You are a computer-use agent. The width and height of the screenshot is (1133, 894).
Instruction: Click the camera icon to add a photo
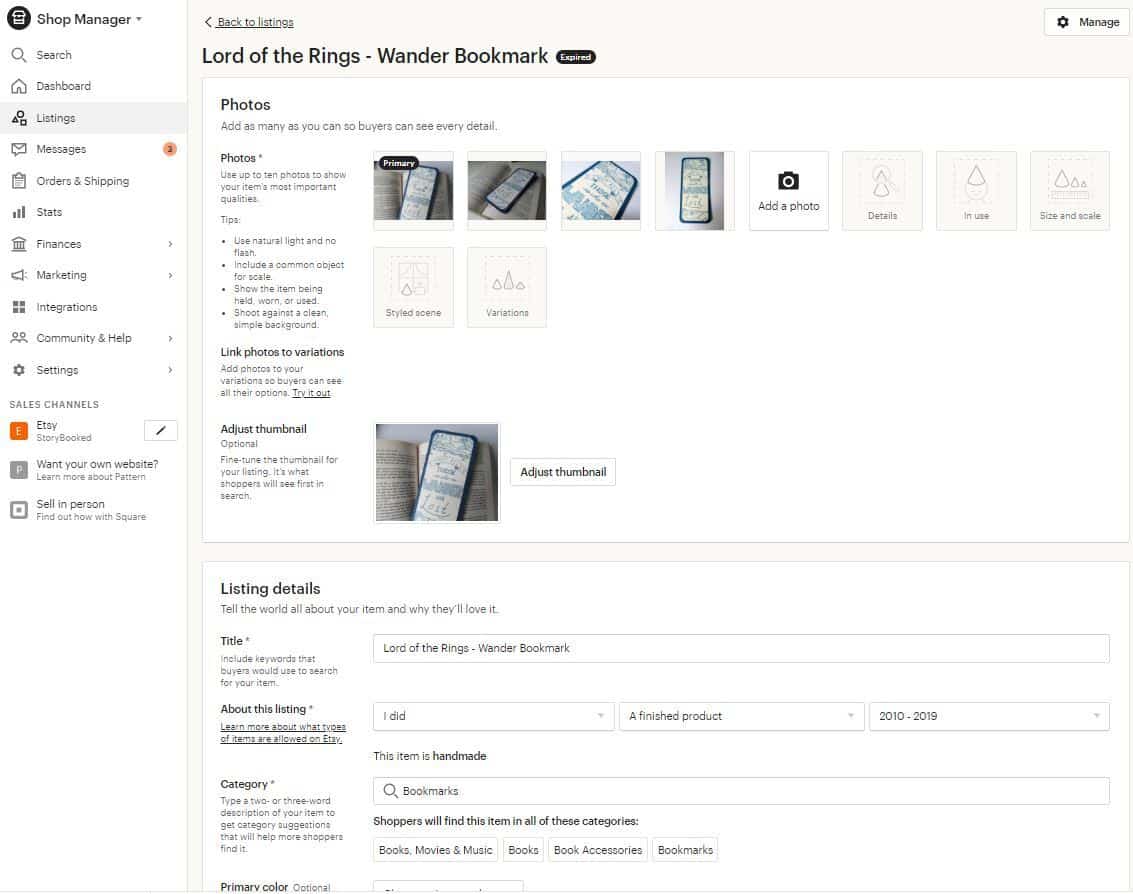tap(788, 181)
